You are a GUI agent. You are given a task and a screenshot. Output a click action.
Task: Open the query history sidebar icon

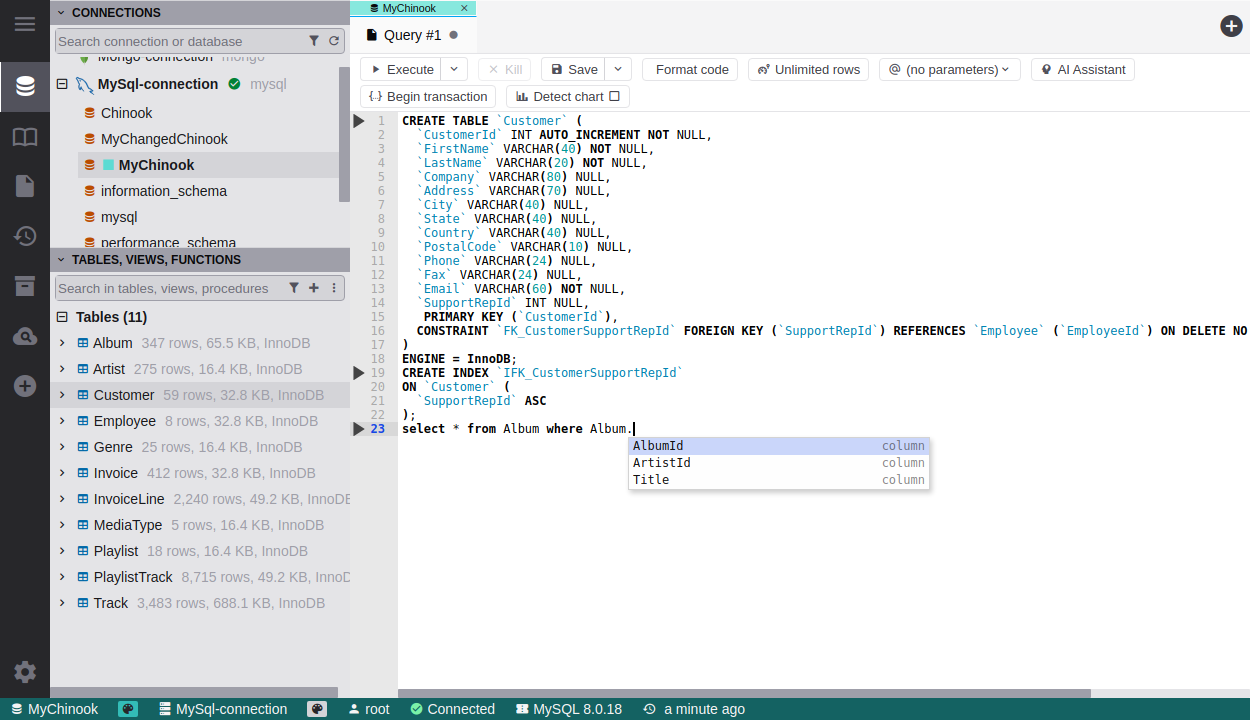[25, 236]
